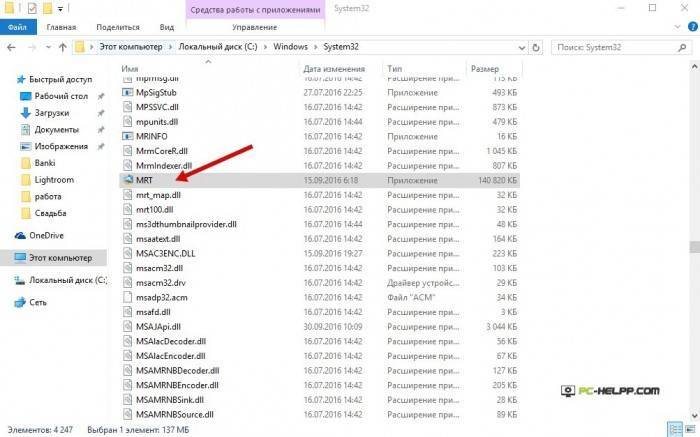Switch to the Вид ribbon tab
Screen dimensions: 700x437
167,27
